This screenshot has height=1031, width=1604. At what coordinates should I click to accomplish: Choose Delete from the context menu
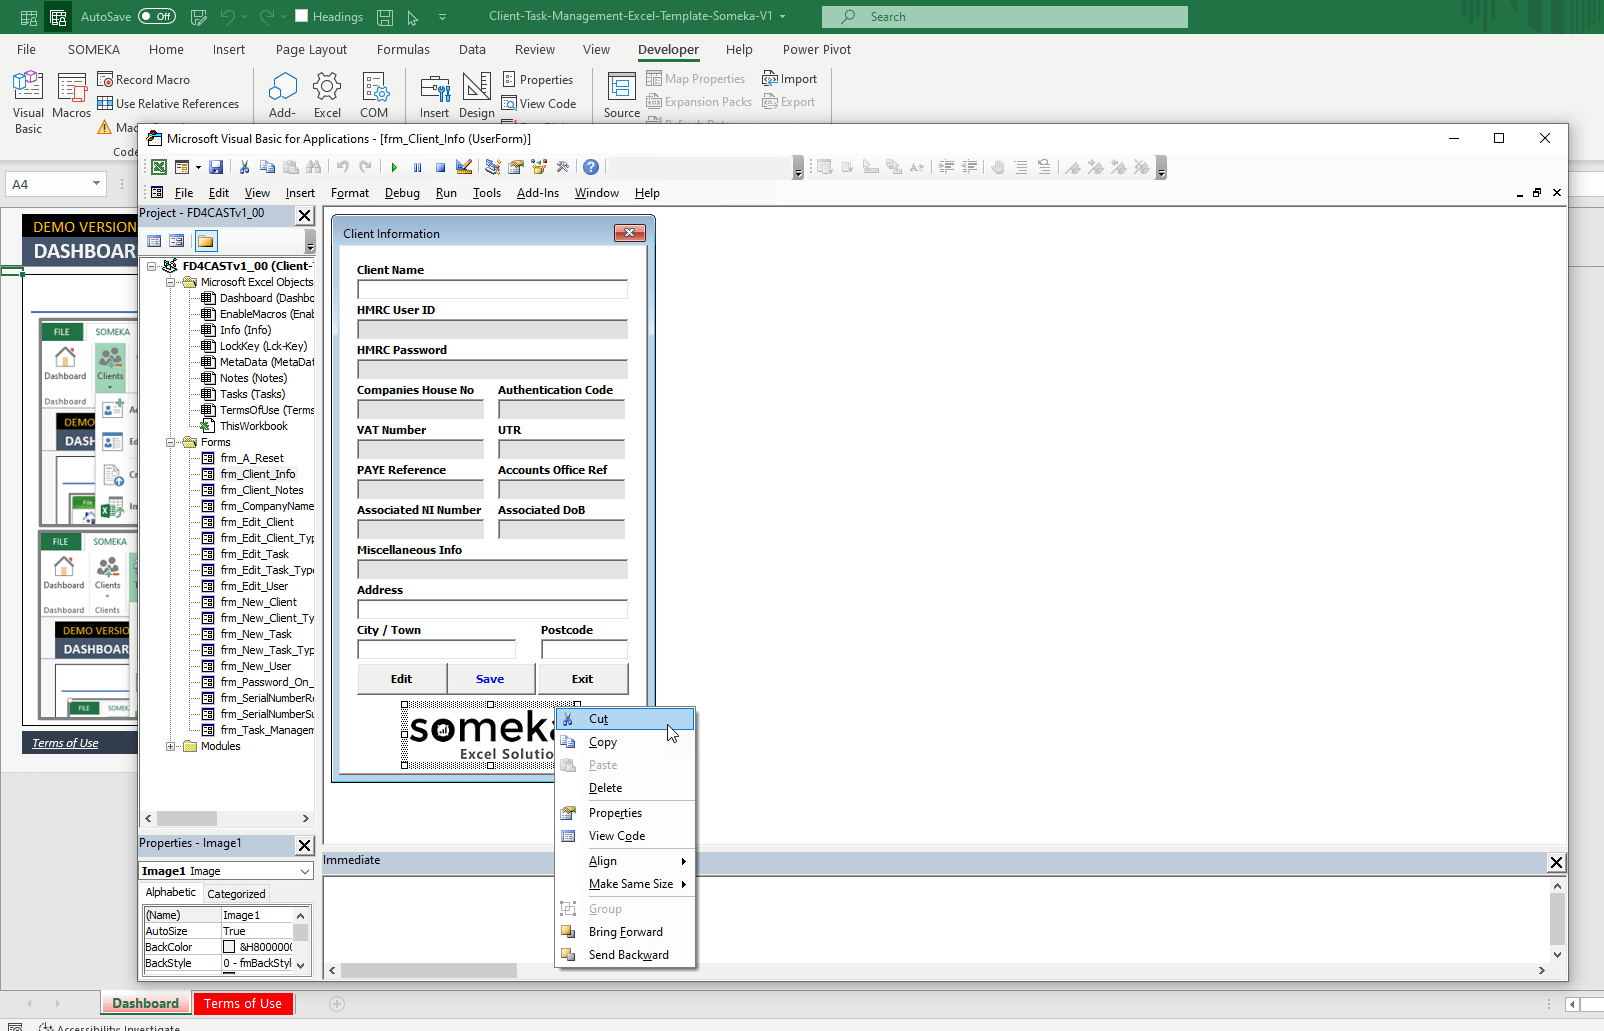pos(626,788)
